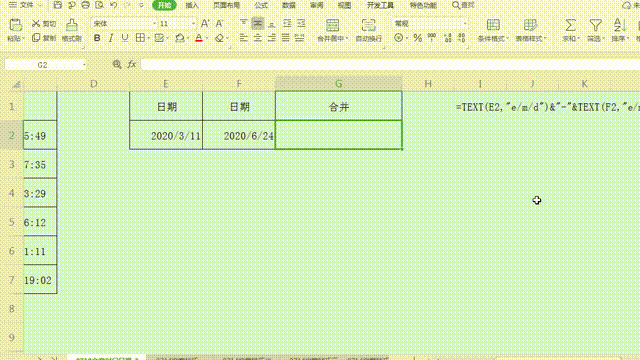Image resolution: width=640 pixels, height=360 pixels.
Task: Click the currency format icon
Action: [x=399, y=38]
